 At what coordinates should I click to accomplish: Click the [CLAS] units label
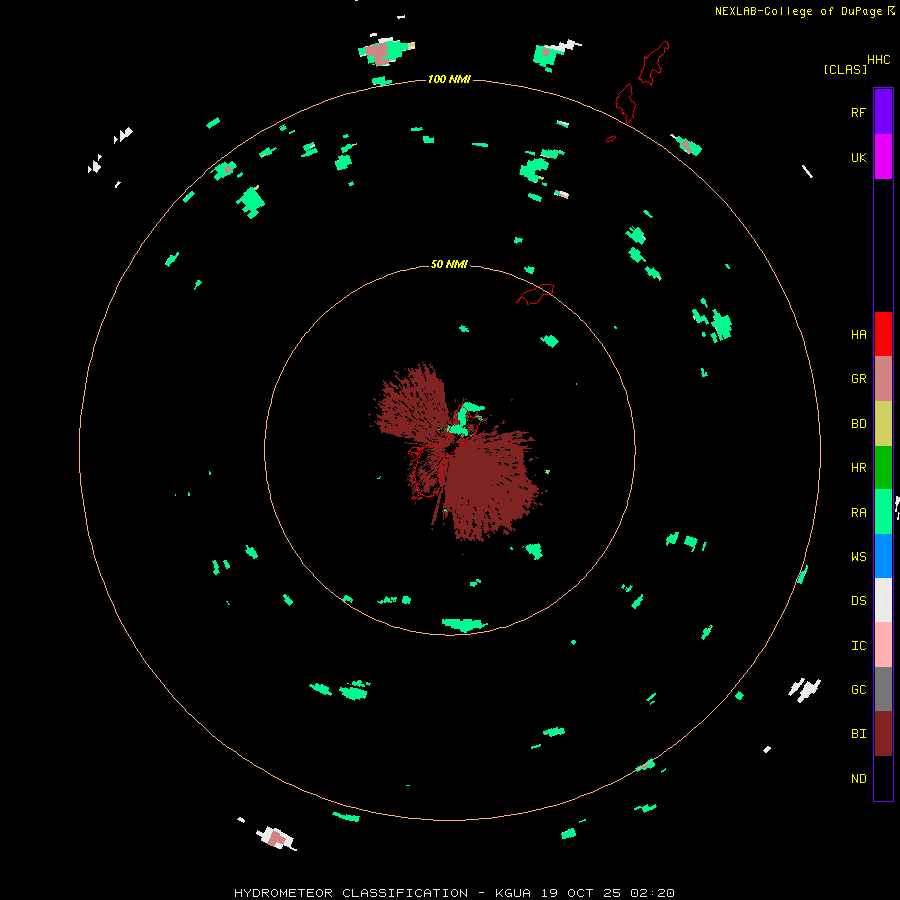pyautogui.click(x=845, y=69)
